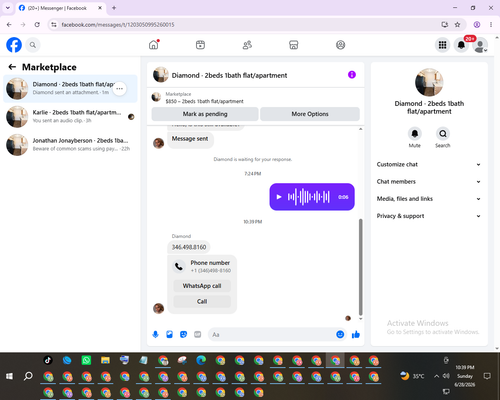Screen dimensions: 500x400
Task: Expand the Customize chat section
Action: pyautogui.click(x=429, y=164)
